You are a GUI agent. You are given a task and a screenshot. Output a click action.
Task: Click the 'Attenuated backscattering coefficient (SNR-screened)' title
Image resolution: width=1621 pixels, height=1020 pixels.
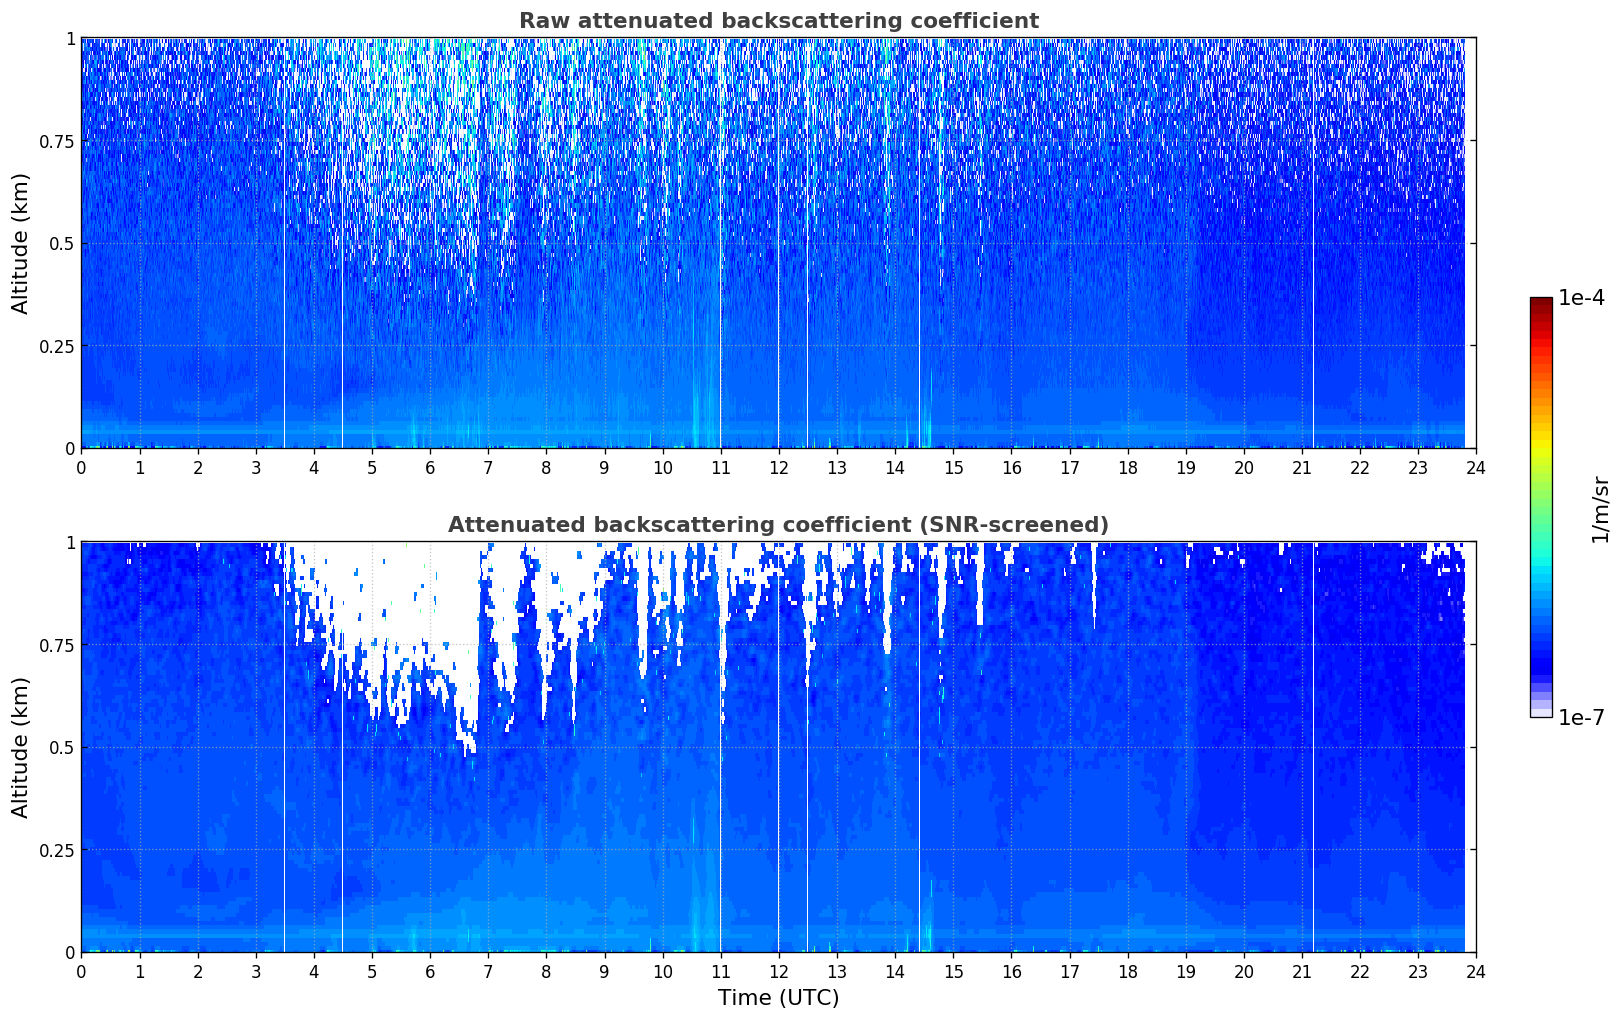[x=778, y=525]
